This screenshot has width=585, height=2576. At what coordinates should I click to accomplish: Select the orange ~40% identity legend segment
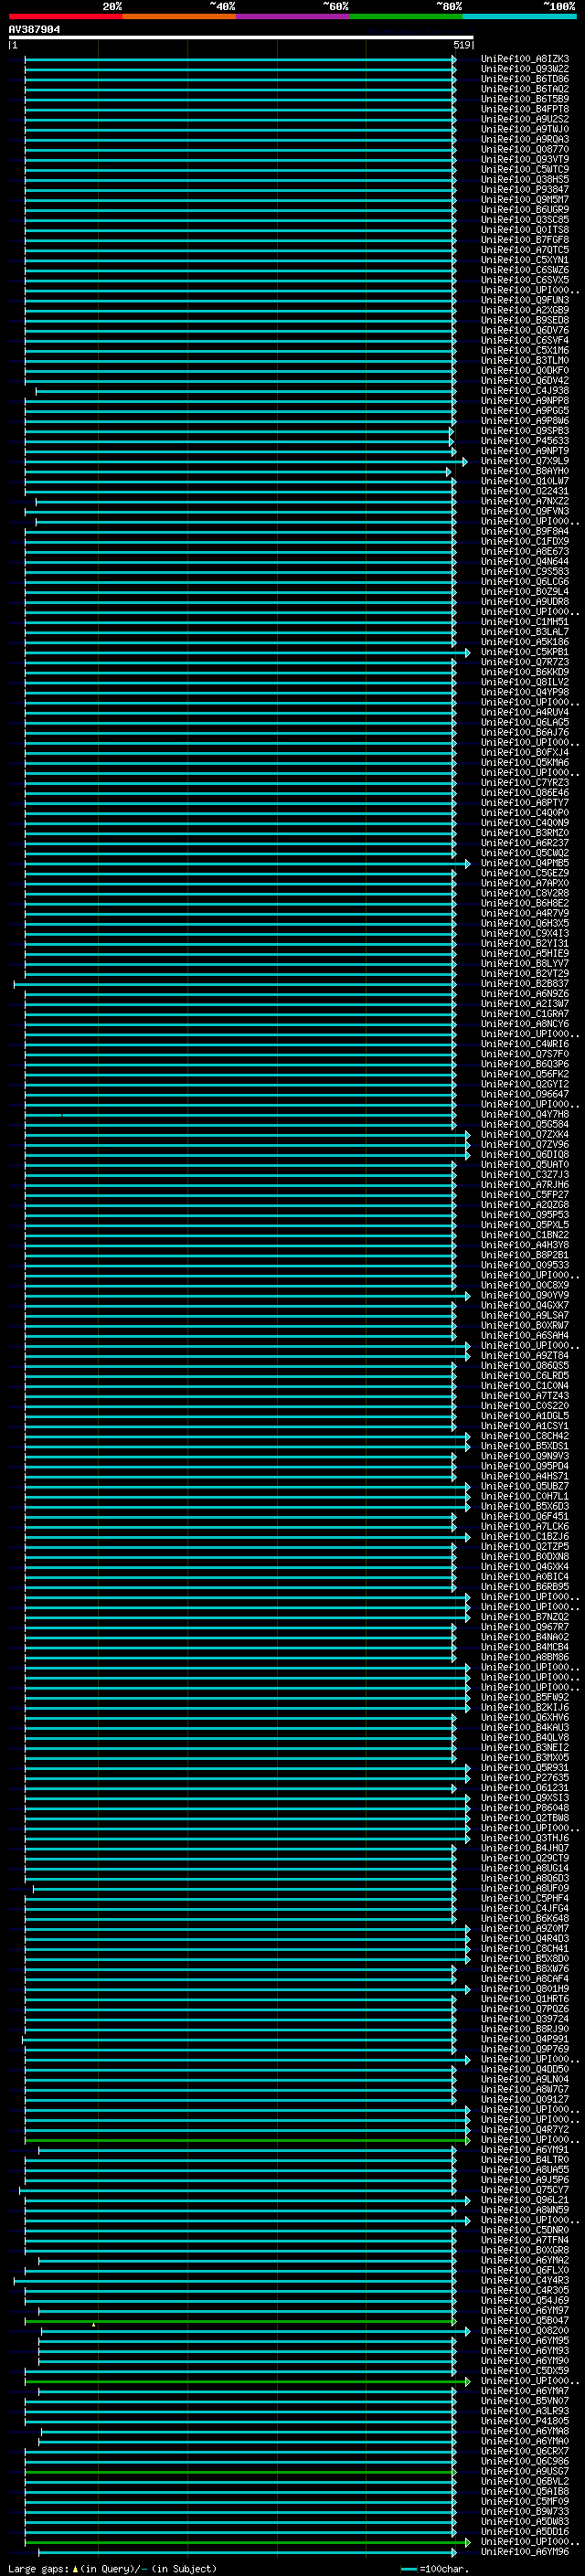click(179, 16)
